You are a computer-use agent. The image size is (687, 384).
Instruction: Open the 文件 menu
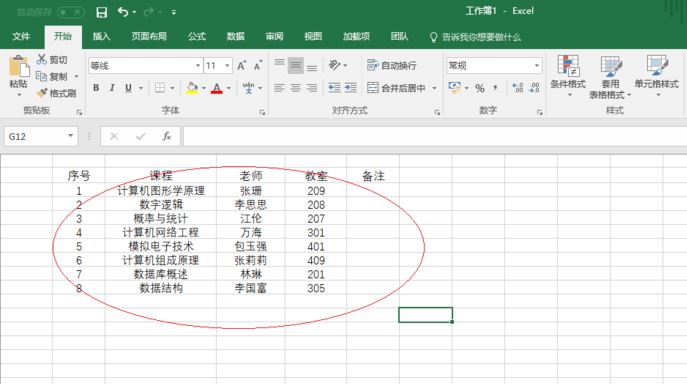click(21, 36)
